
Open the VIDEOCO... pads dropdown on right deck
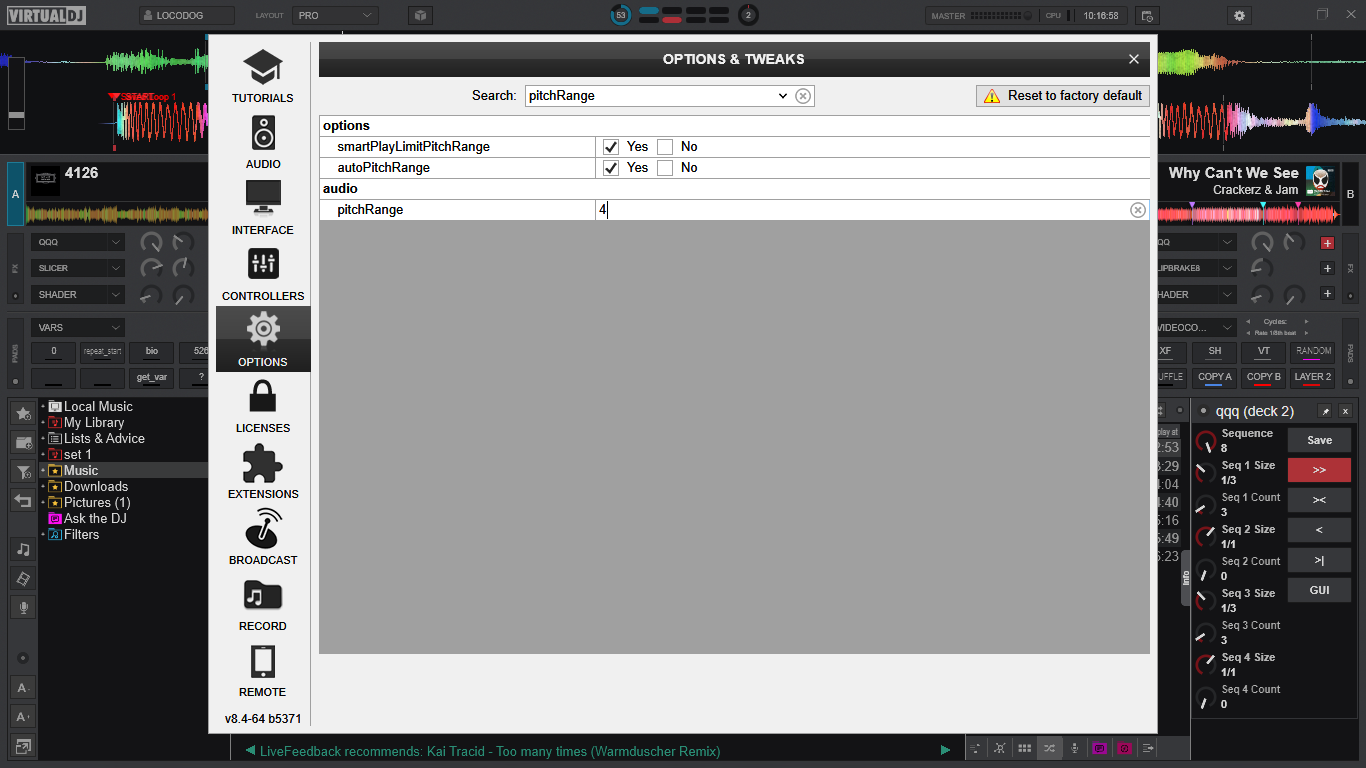pos(1196,328)
